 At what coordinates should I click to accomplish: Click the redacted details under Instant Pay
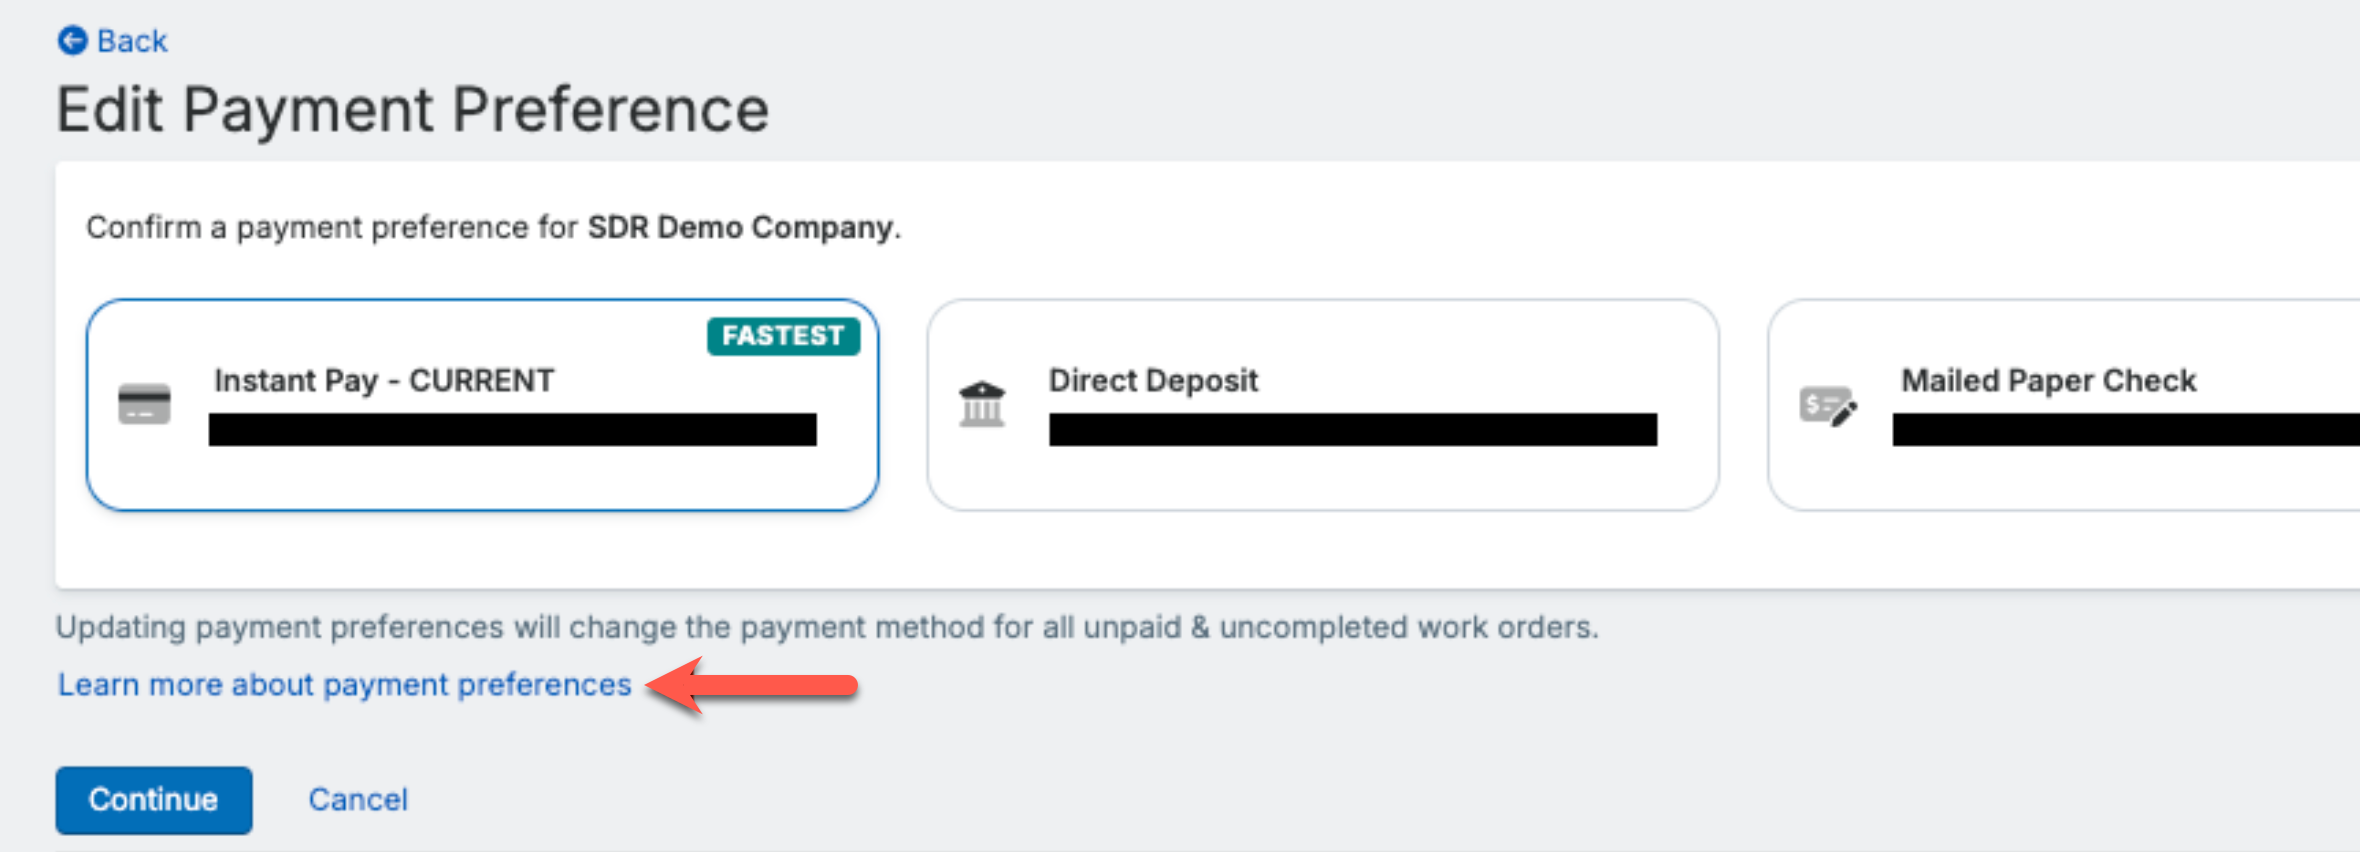(x=512, y=430)
